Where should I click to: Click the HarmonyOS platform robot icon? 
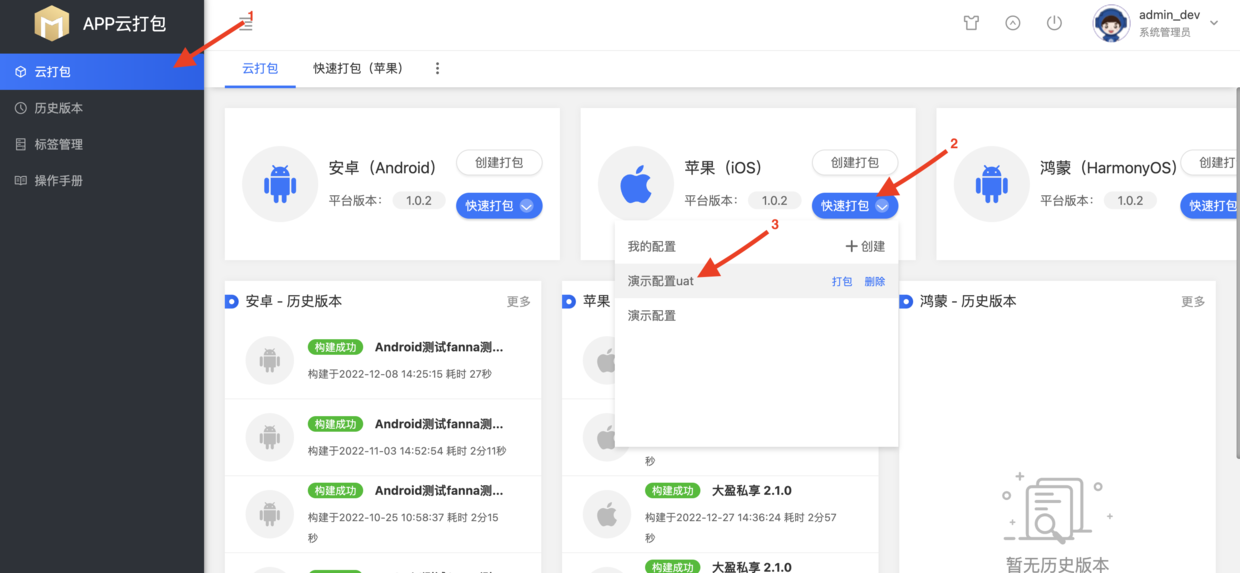[x=991, y=184]
